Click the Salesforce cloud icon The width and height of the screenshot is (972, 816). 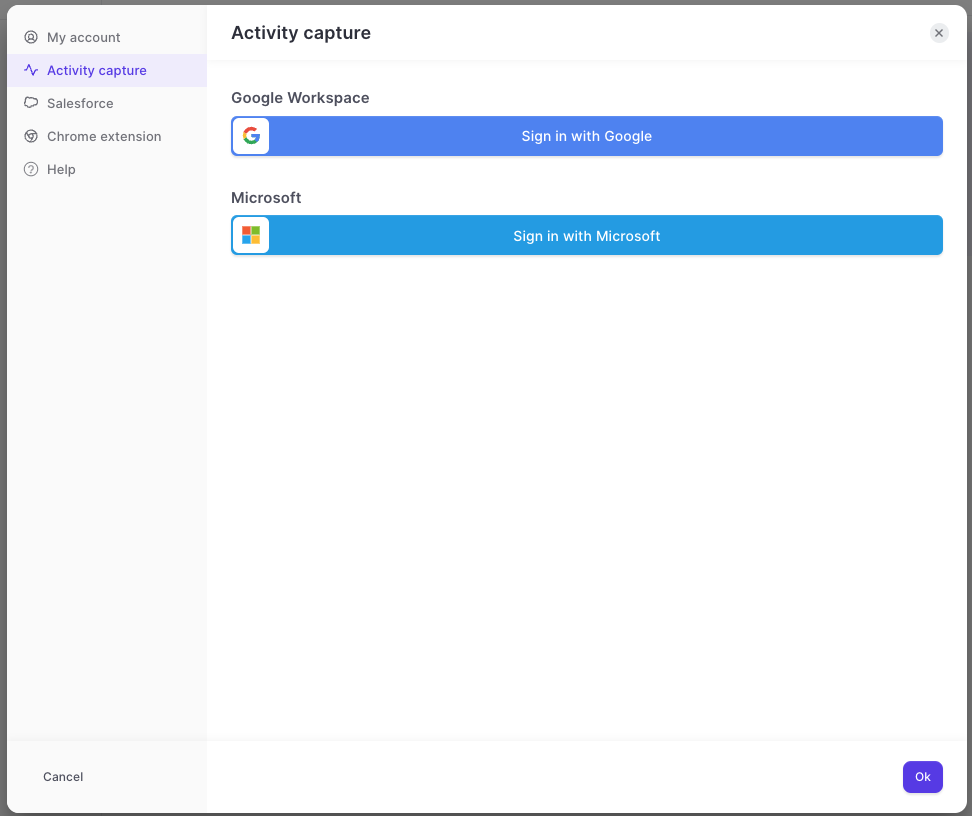tap(31, 103)
